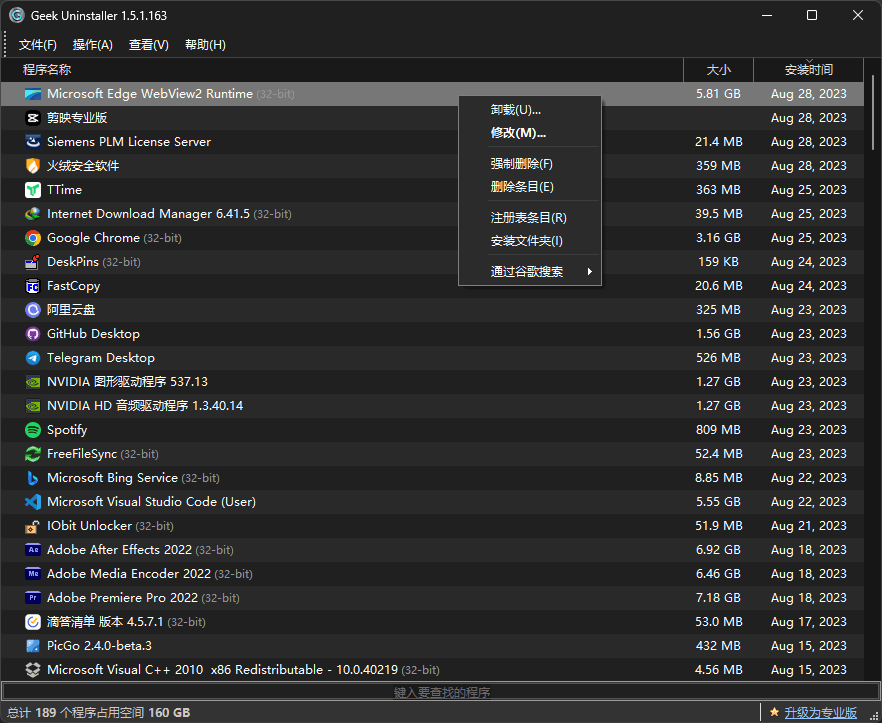The image size is (882, 723).
Task: Select the PicGo 2.4.0-beta.3 program name
Action: tap(100, 646)
